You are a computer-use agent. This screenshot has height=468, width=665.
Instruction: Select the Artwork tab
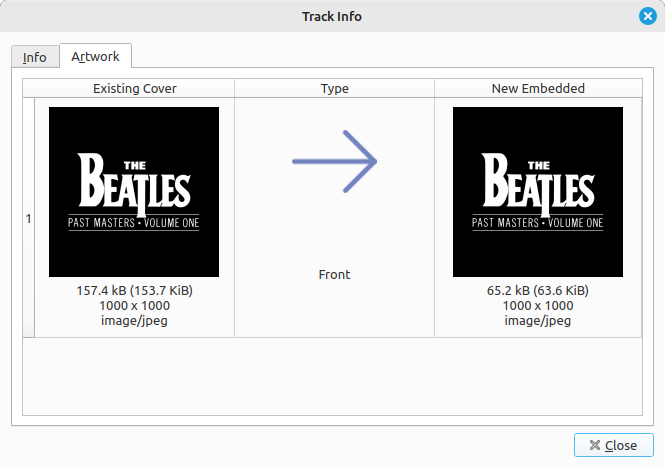point(95,56)
